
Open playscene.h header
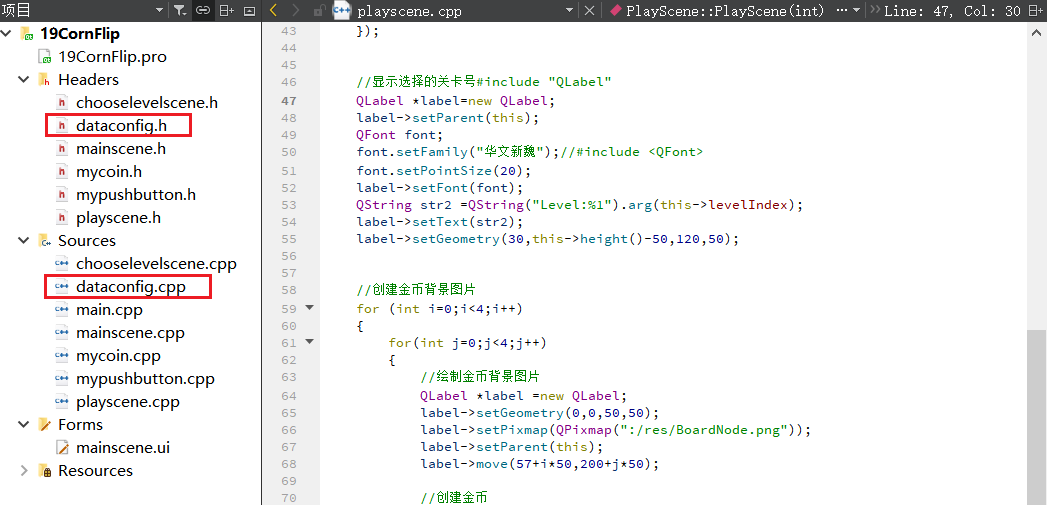tap(119, 218)
